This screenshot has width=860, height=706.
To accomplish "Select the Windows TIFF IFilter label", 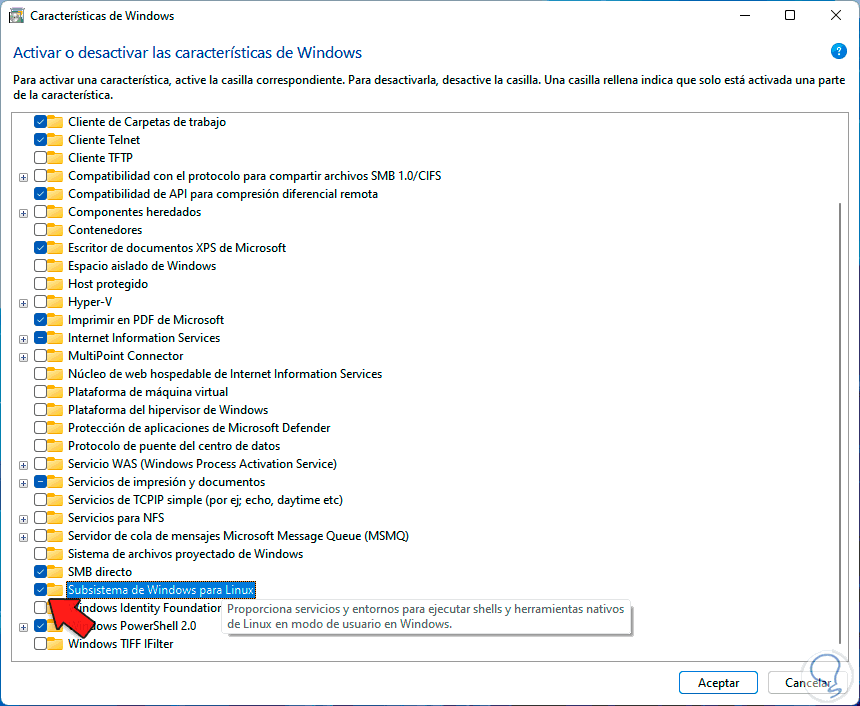I will pos(121,643).
